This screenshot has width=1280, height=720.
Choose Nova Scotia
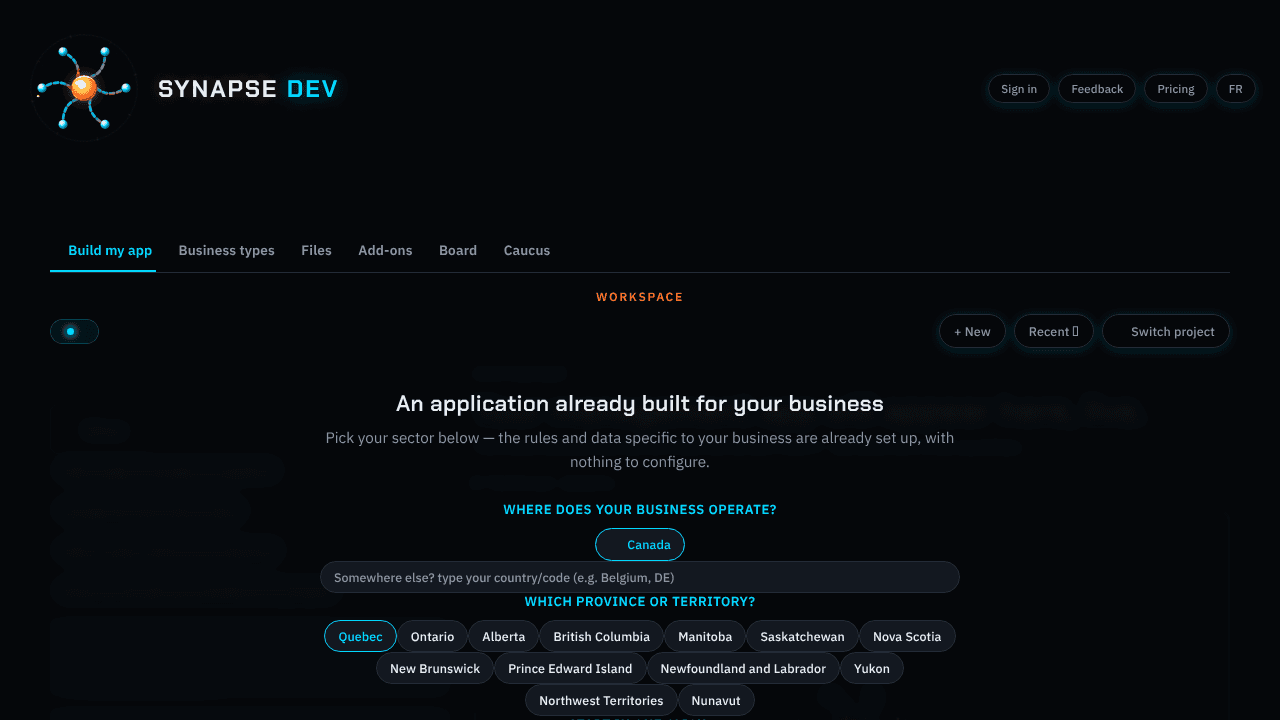coord(907,637)
